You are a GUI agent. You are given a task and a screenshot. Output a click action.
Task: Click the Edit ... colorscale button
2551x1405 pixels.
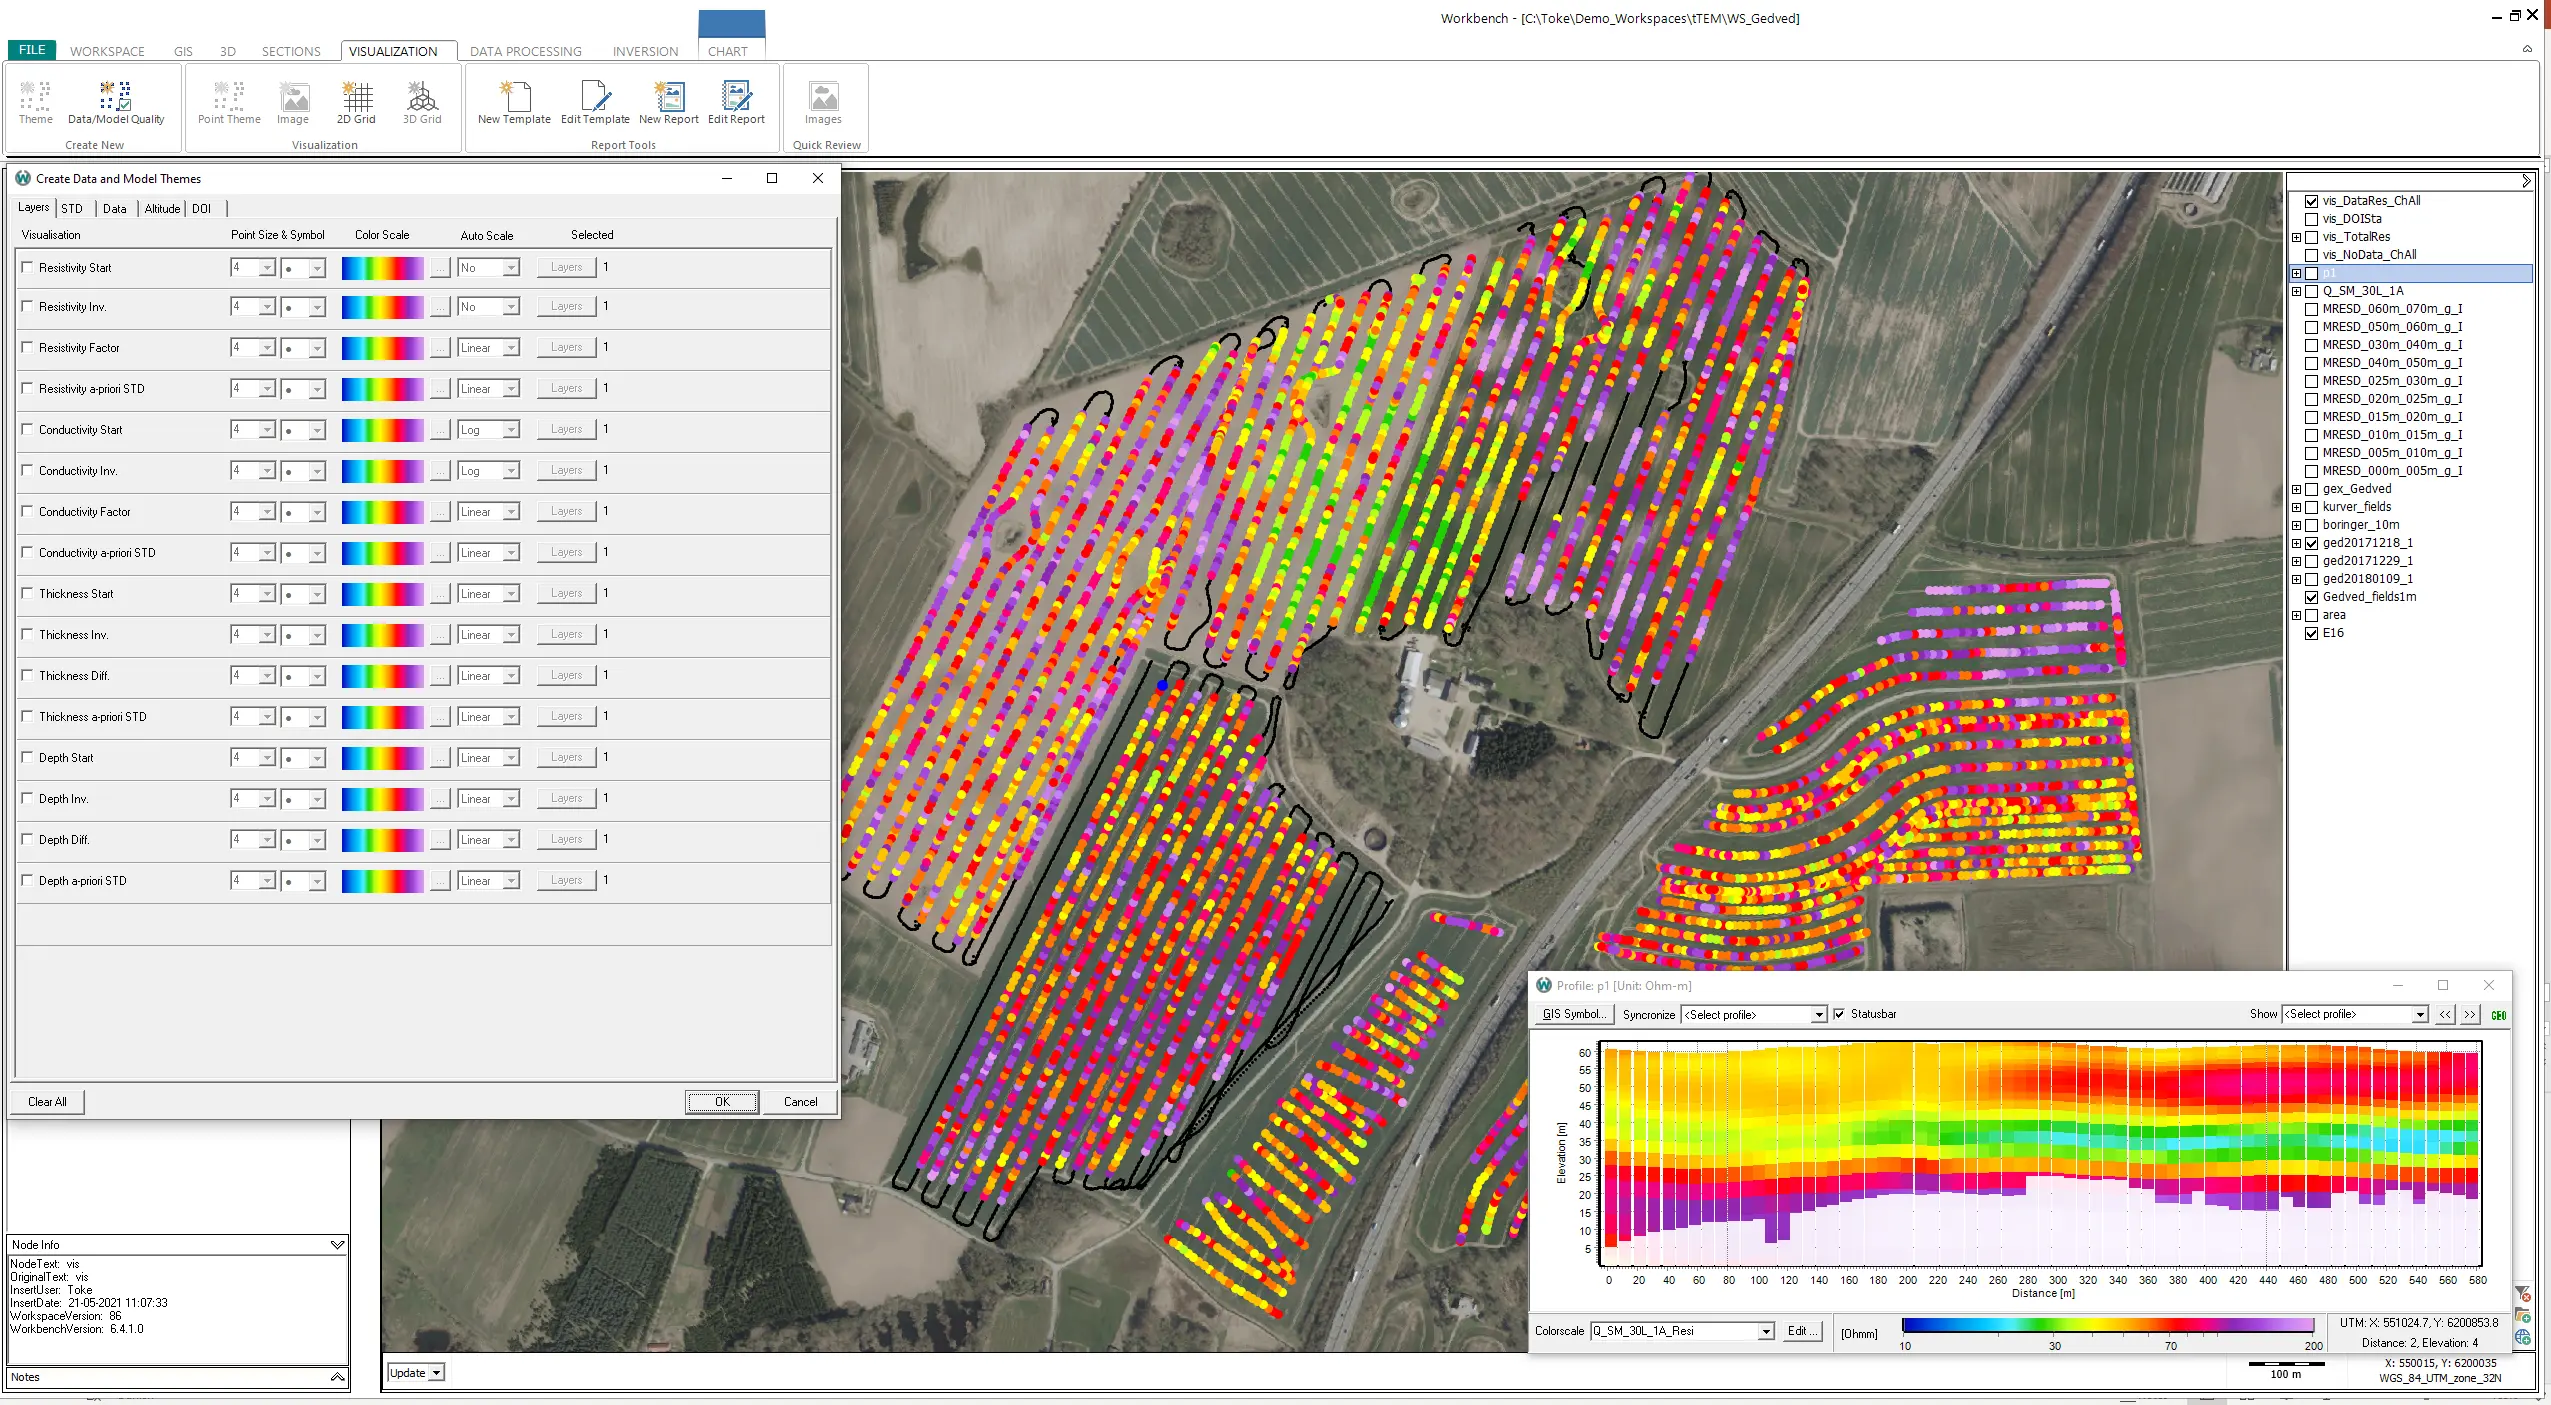click(x=1802, y=1331)
